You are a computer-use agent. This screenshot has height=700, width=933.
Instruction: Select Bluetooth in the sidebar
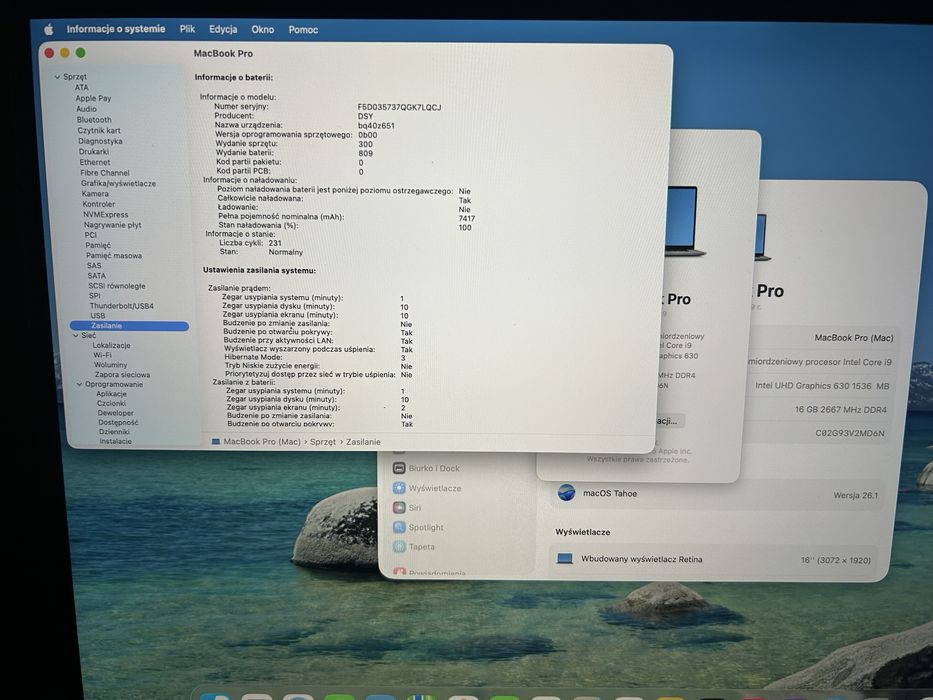point(94,120)
